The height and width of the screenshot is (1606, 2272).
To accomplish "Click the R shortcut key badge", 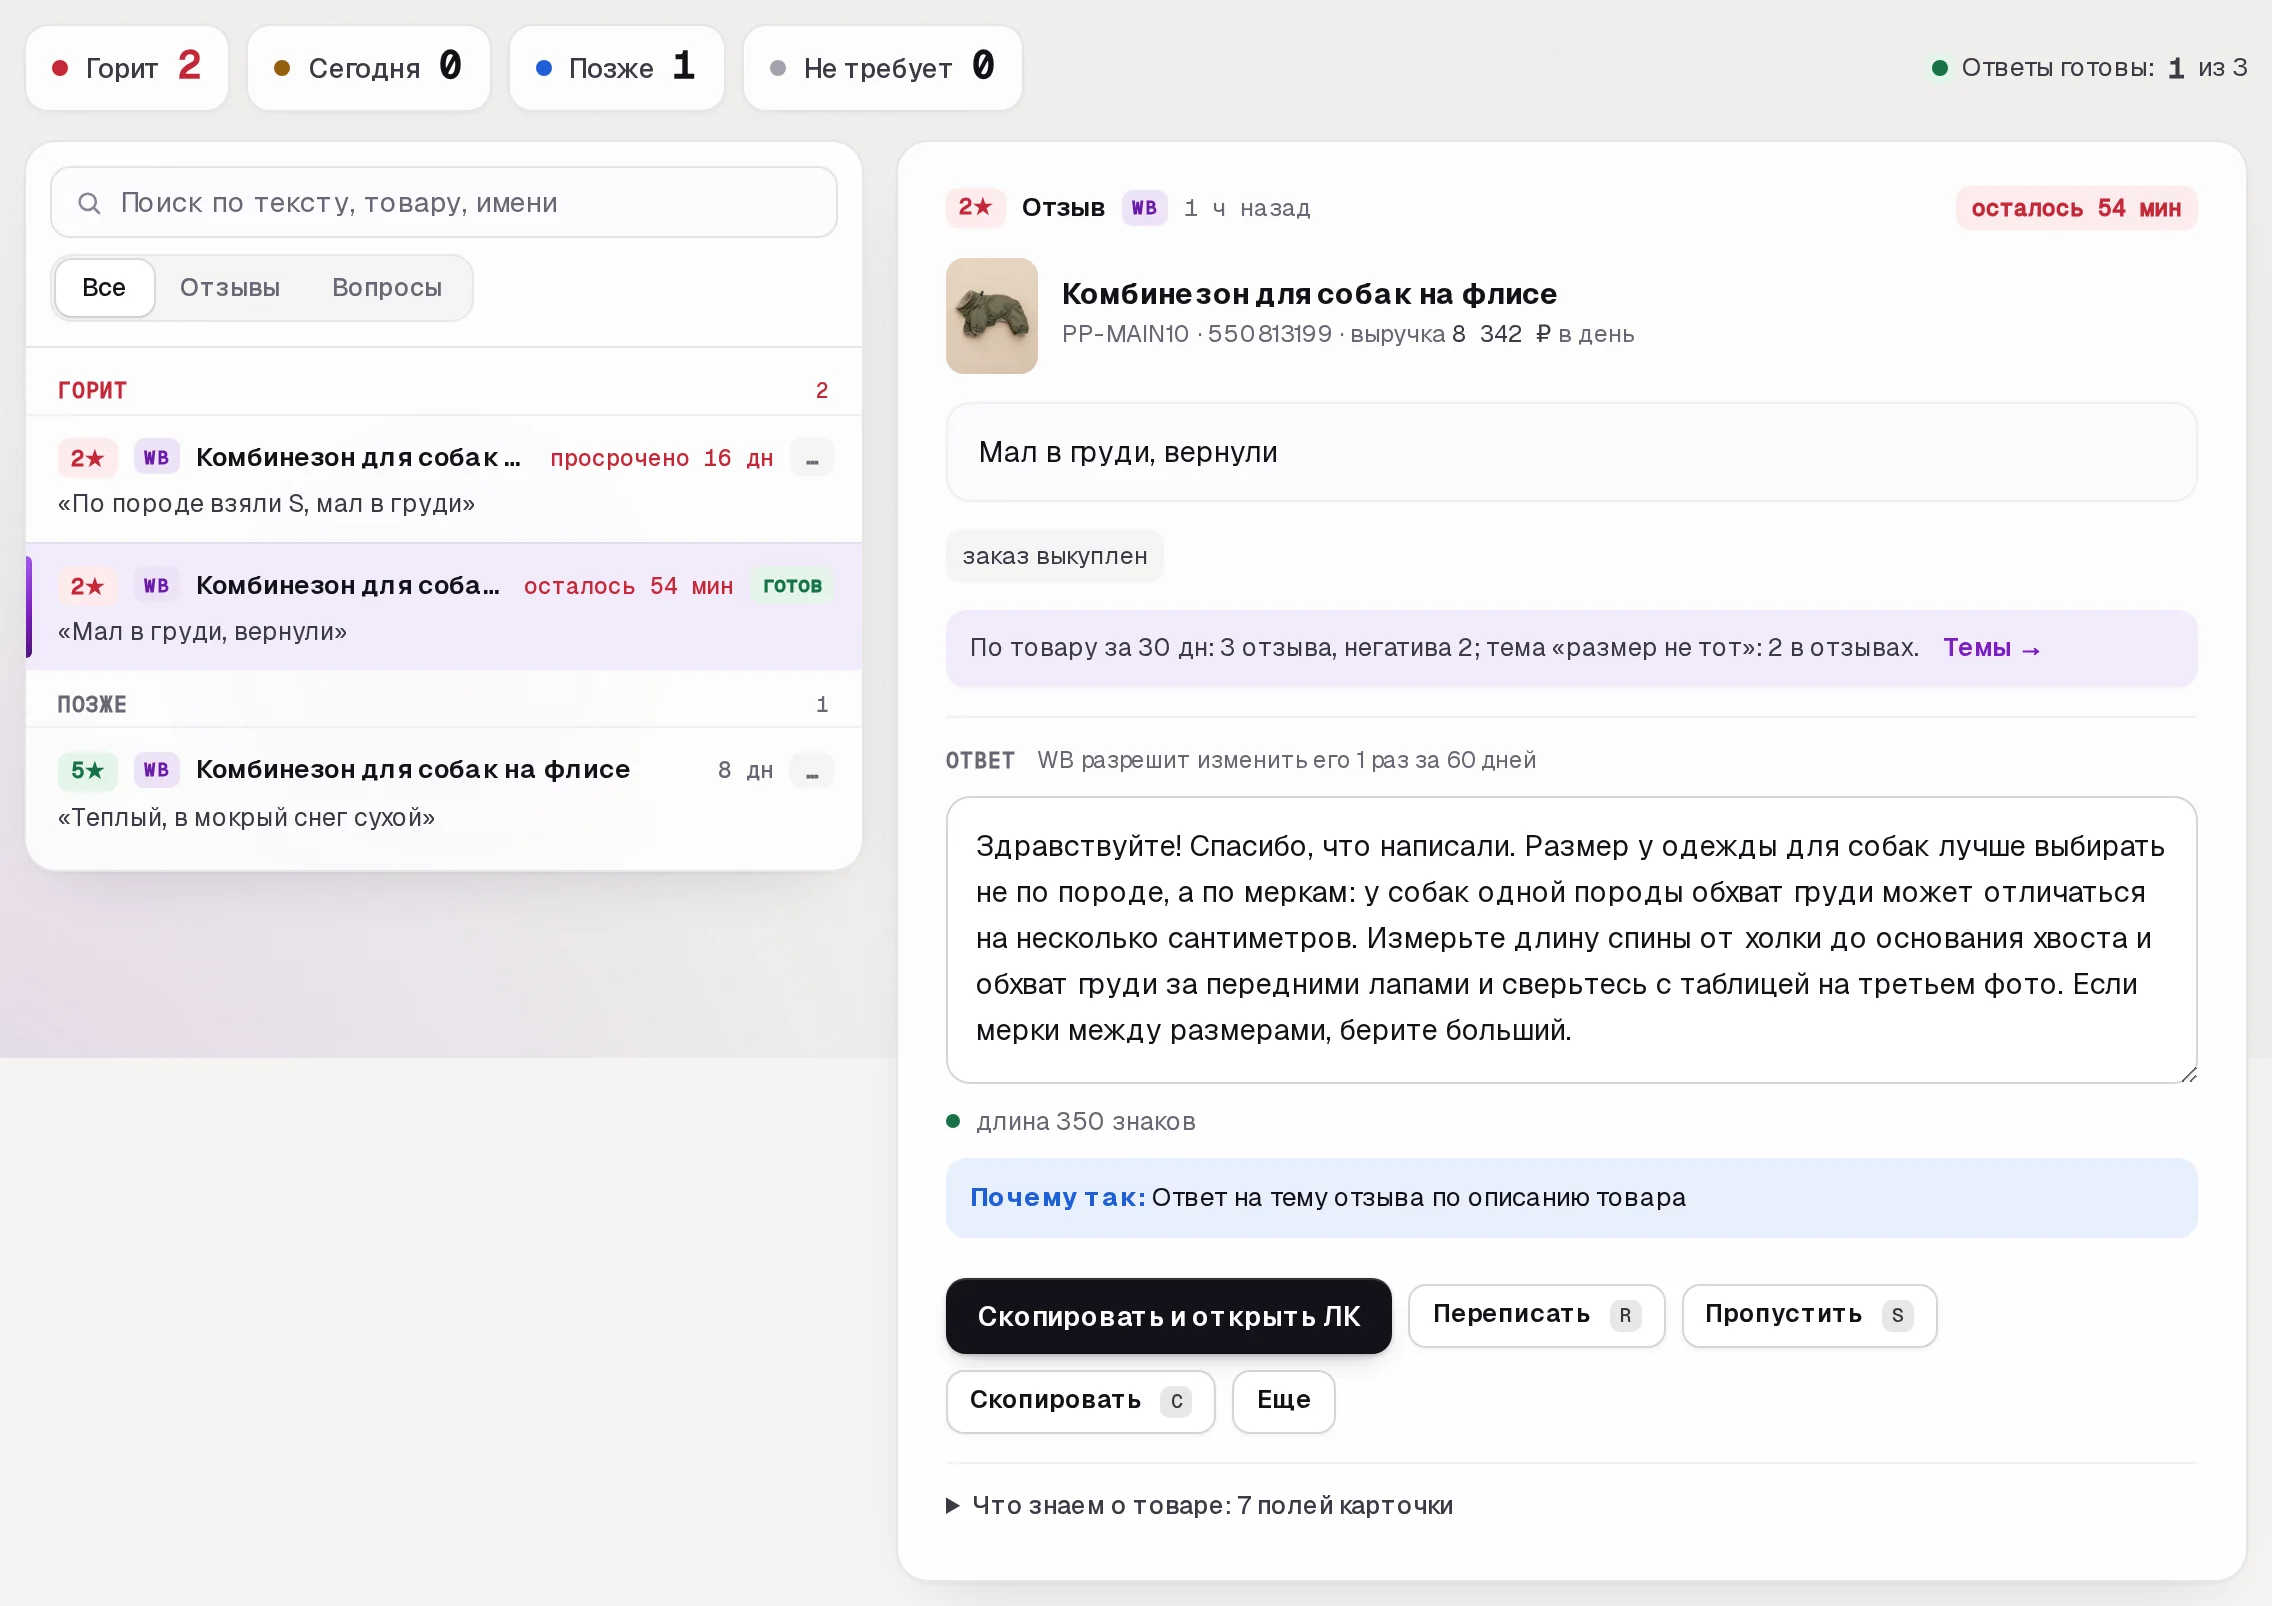I will point(1625,1315).
